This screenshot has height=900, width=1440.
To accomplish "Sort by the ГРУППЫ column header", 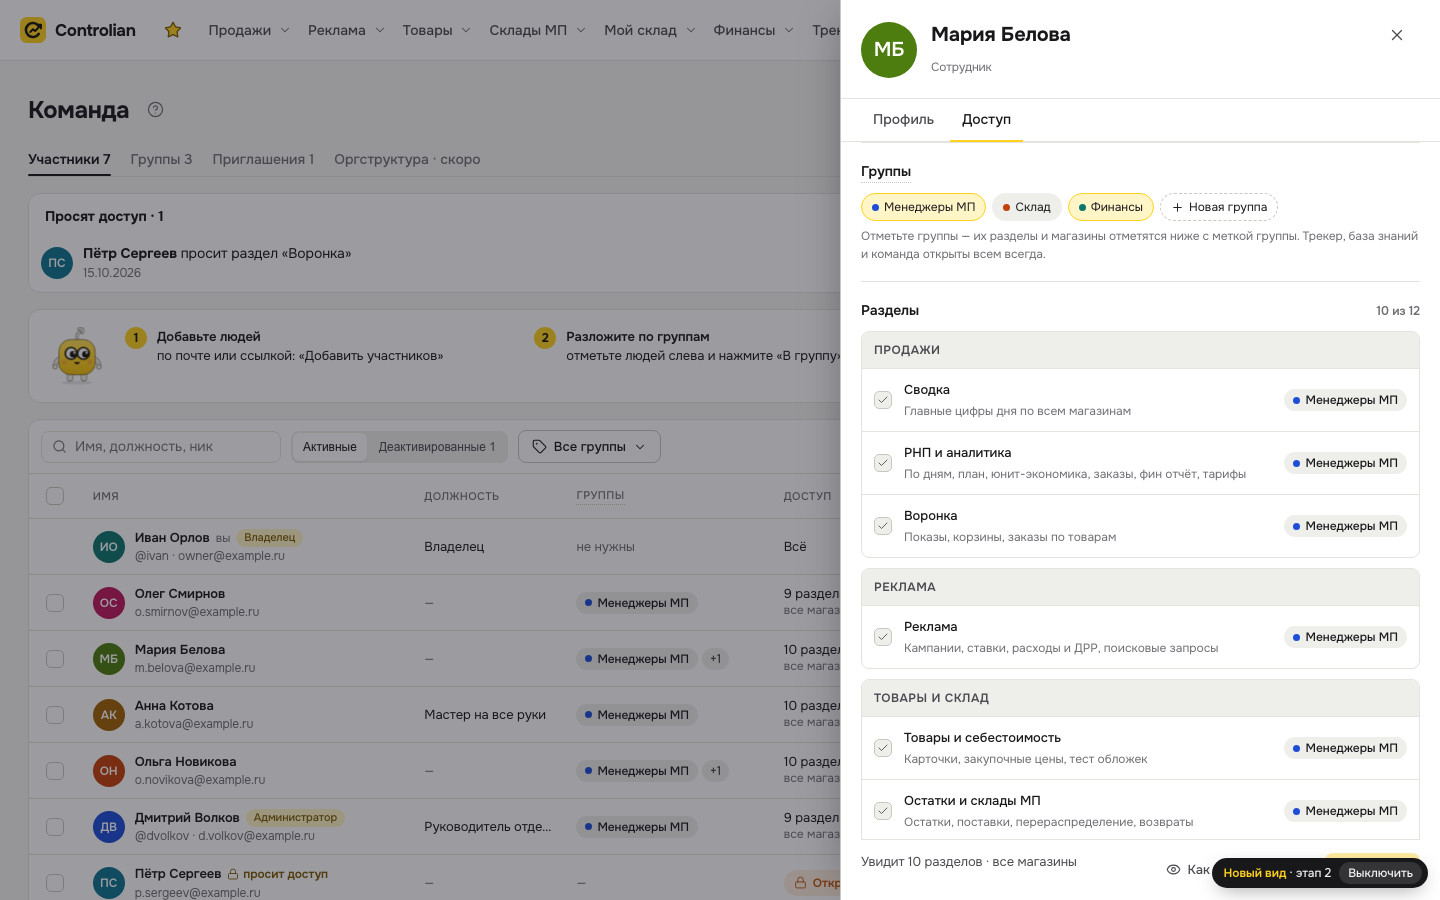I will tap(600, 496).
